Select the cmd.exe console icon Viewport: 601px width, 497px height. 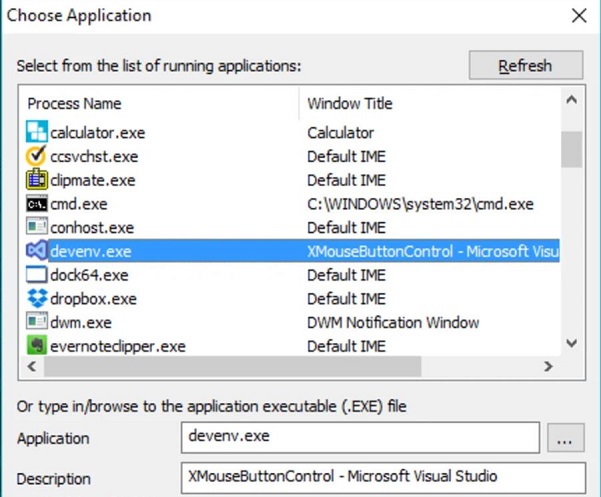pyautogui.click(x=36, y=204)
